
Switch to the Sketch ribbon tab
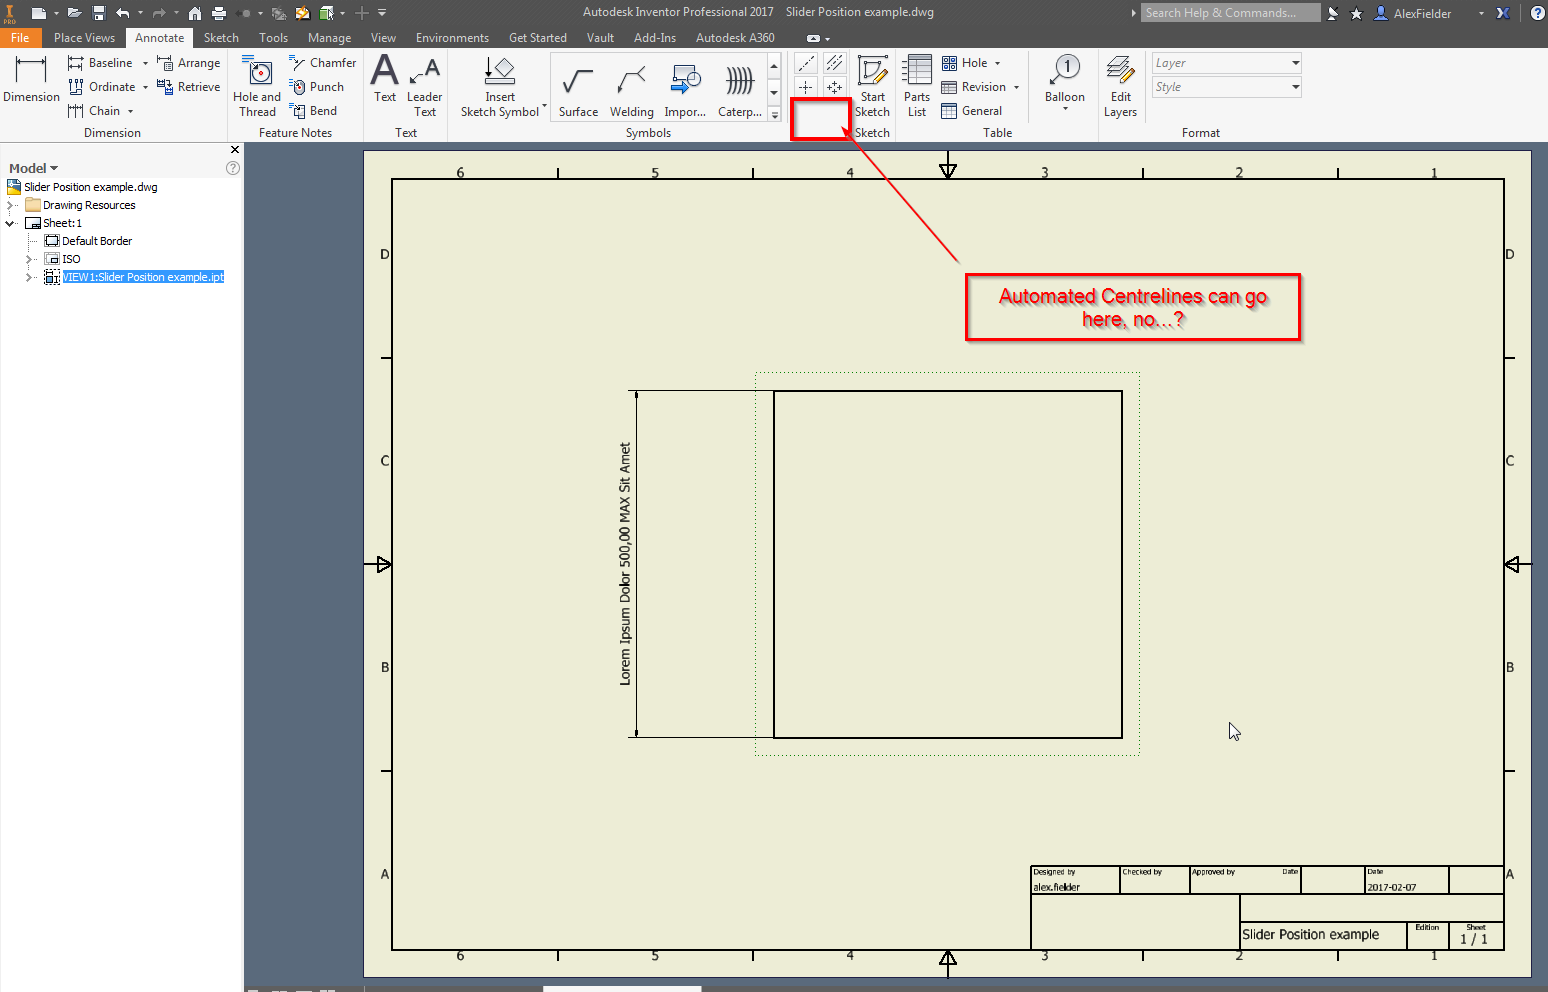click(221, 37)
